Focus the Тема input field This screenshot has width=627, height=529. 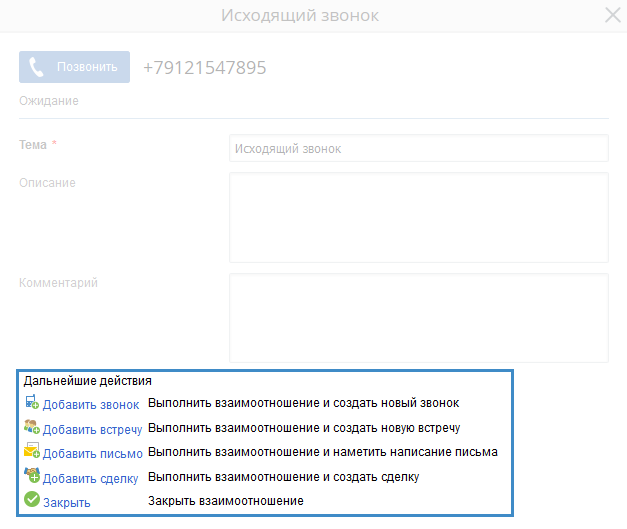(418, 148)
